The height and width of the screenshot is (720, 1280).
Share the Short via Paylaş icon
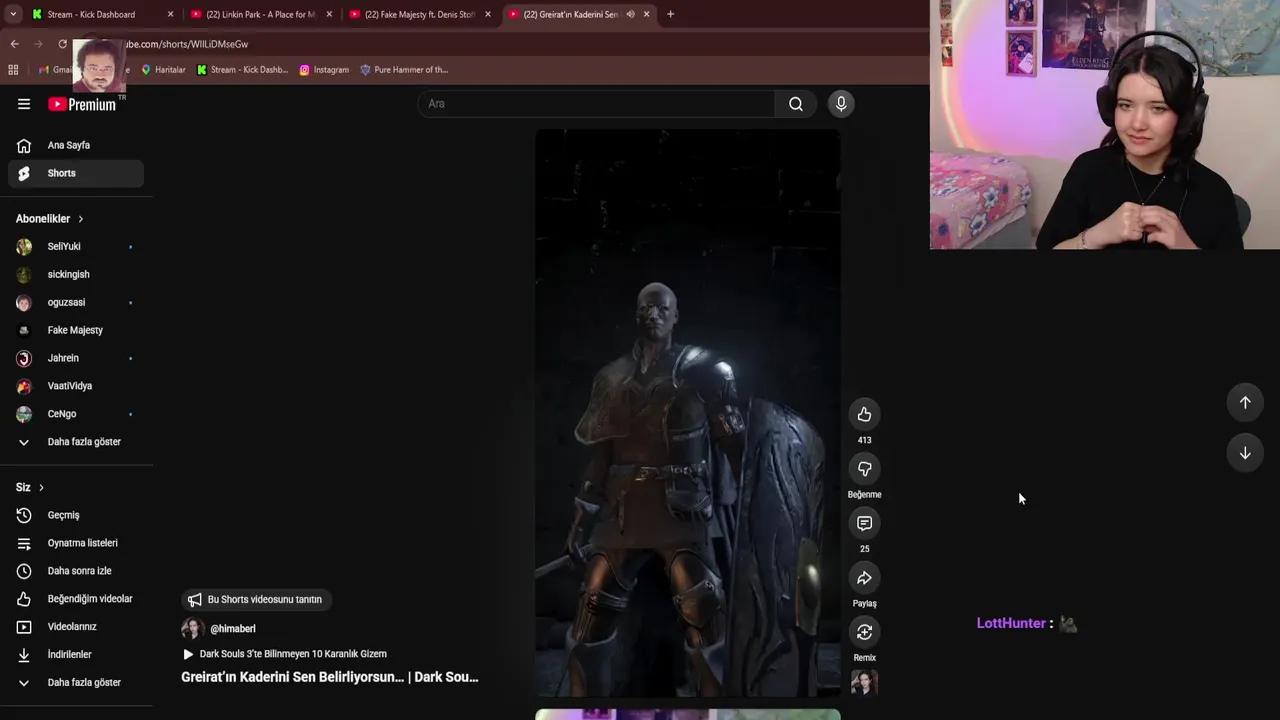[864, 577]
